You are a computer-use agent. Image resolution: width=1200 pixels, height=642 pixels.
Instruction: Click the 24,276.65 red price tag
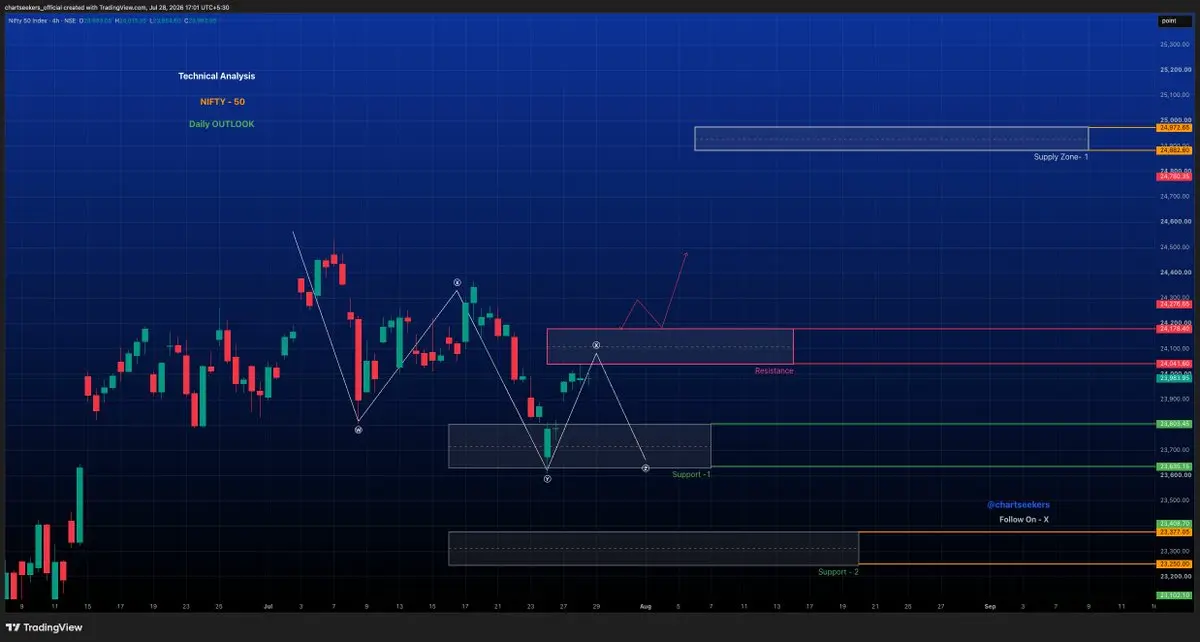pyautogui.click(x=1174, y=303)
